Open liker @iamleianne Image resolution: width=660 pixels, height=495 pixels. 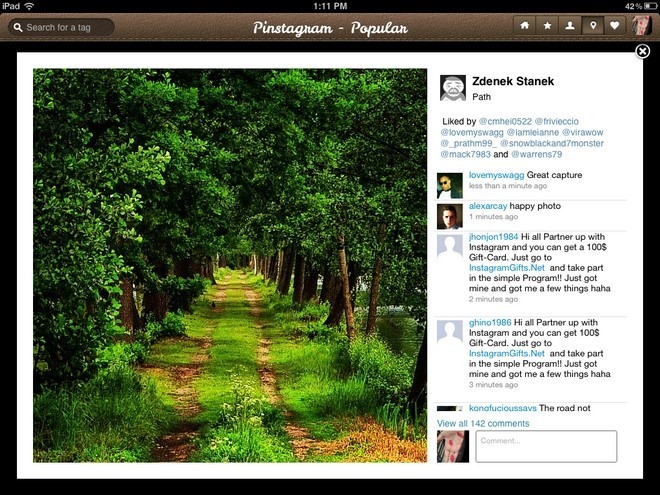pyautogui.click(x=532, y=132)
